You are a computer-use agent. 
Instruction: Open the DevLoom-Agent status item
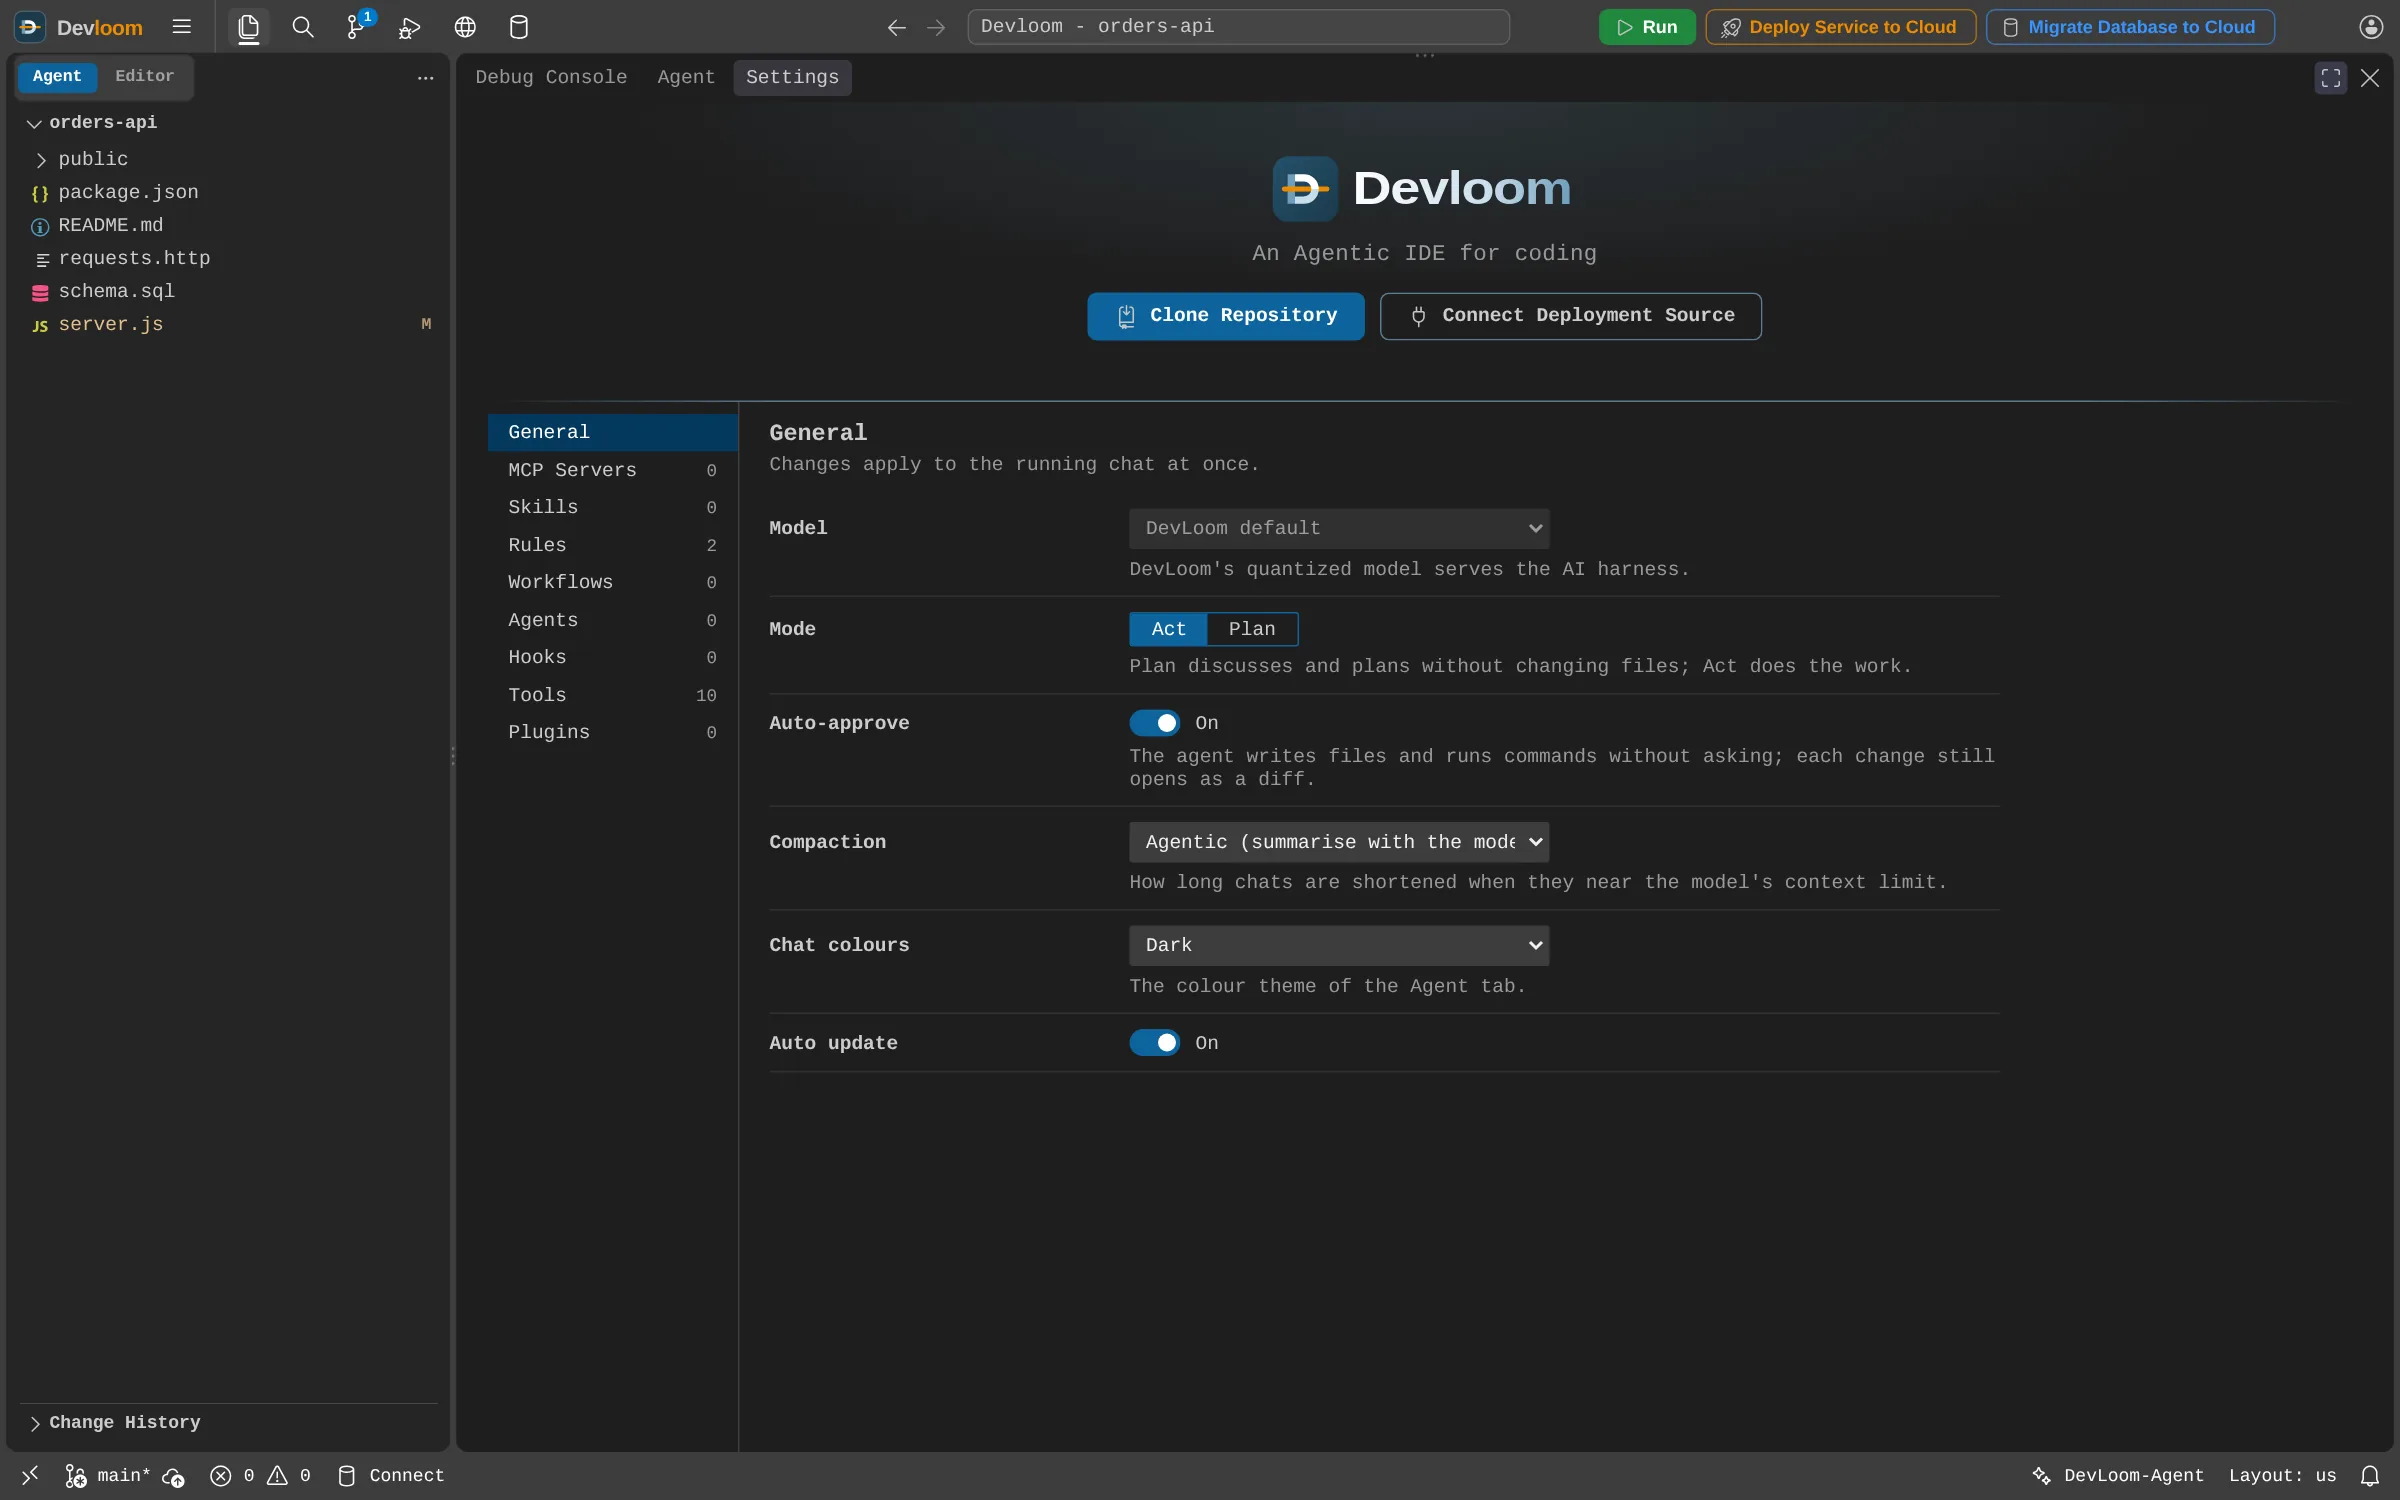point(2118,1475)
